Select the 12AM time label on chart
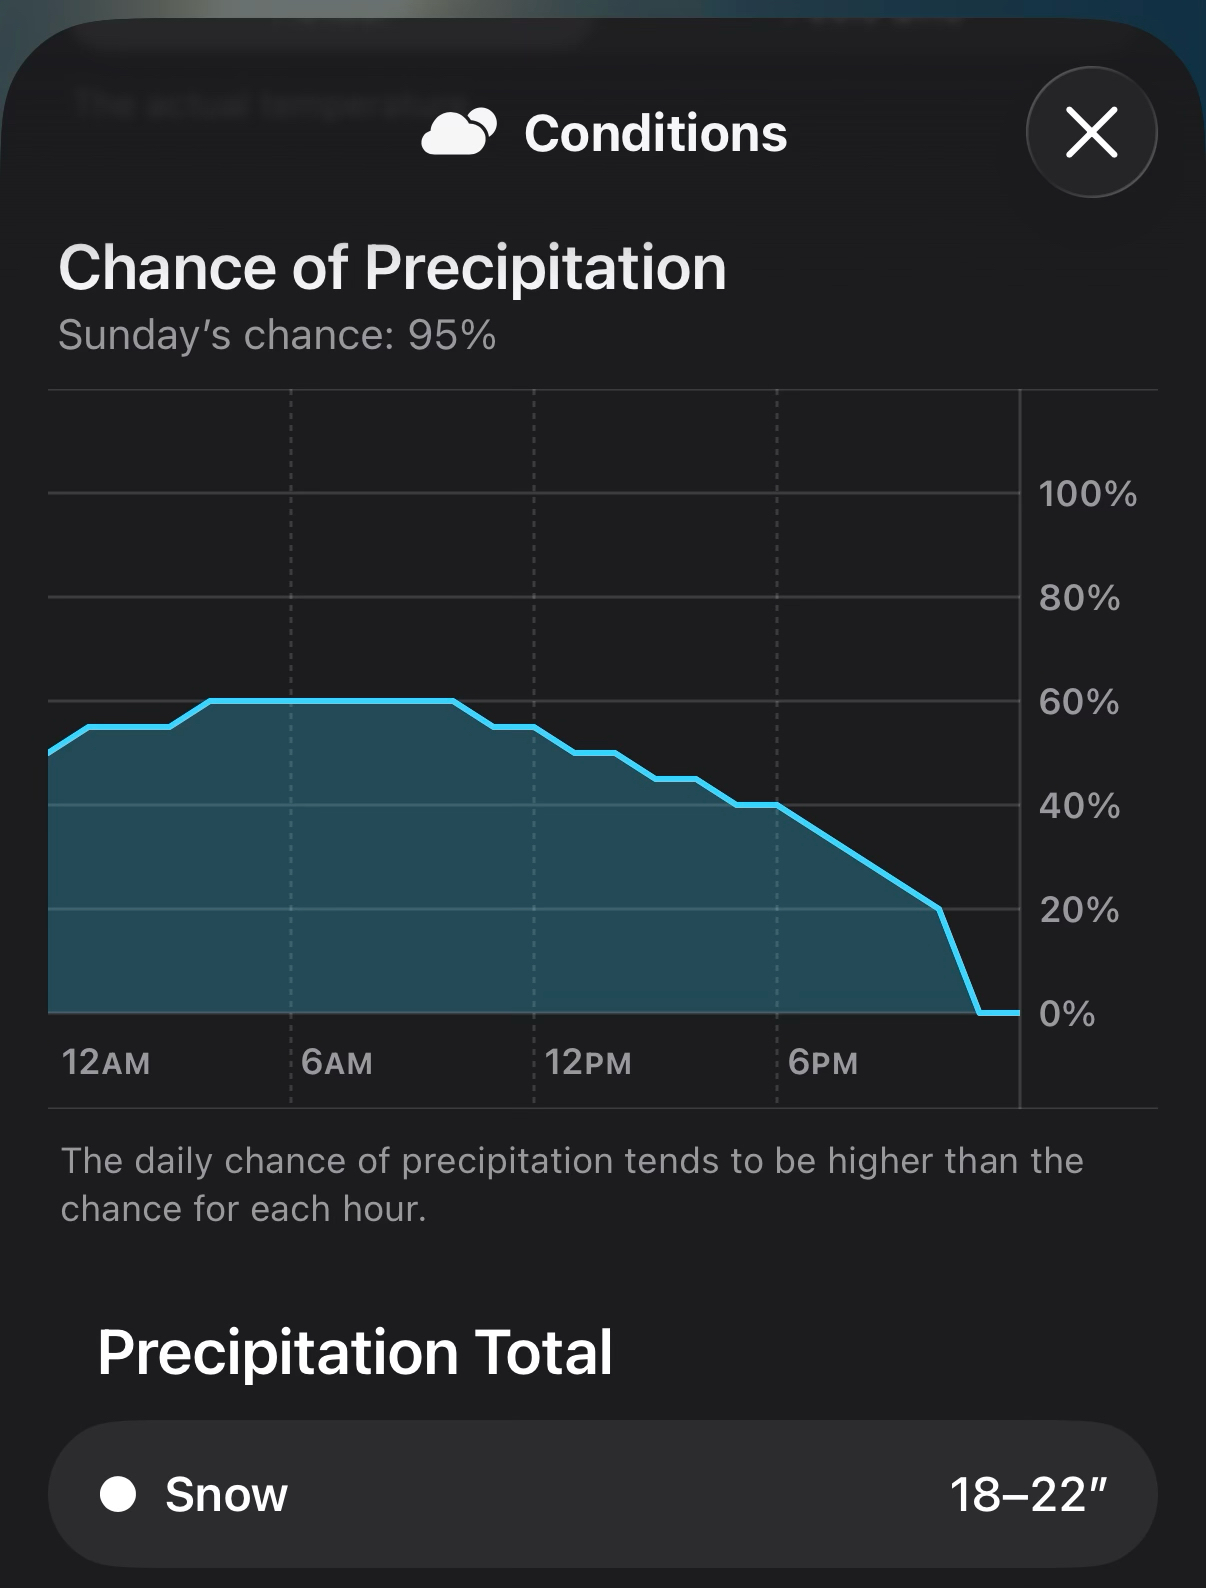The height and width of the screenshot is (1588, 1206). [x=106, y=1062]
